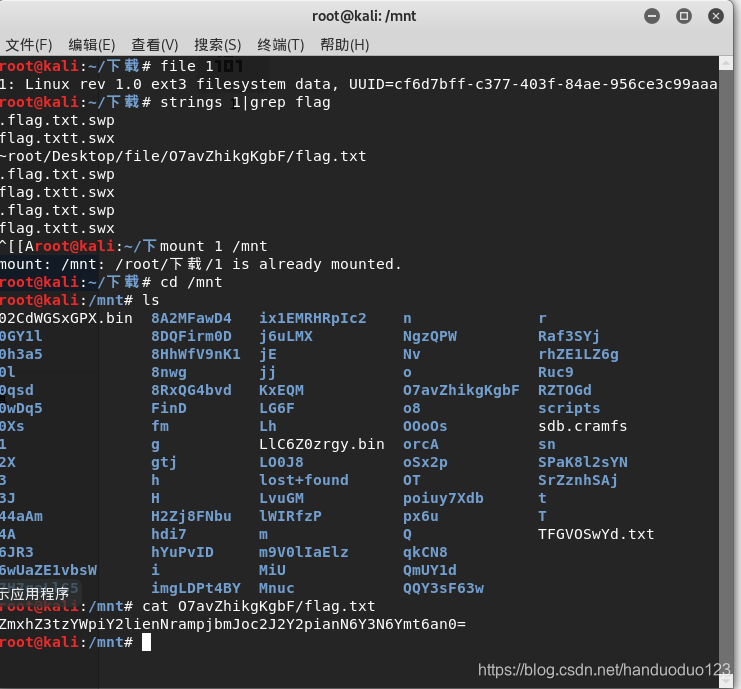
Task: Click the vertical scrollbar track
Action: pos(726,372)
